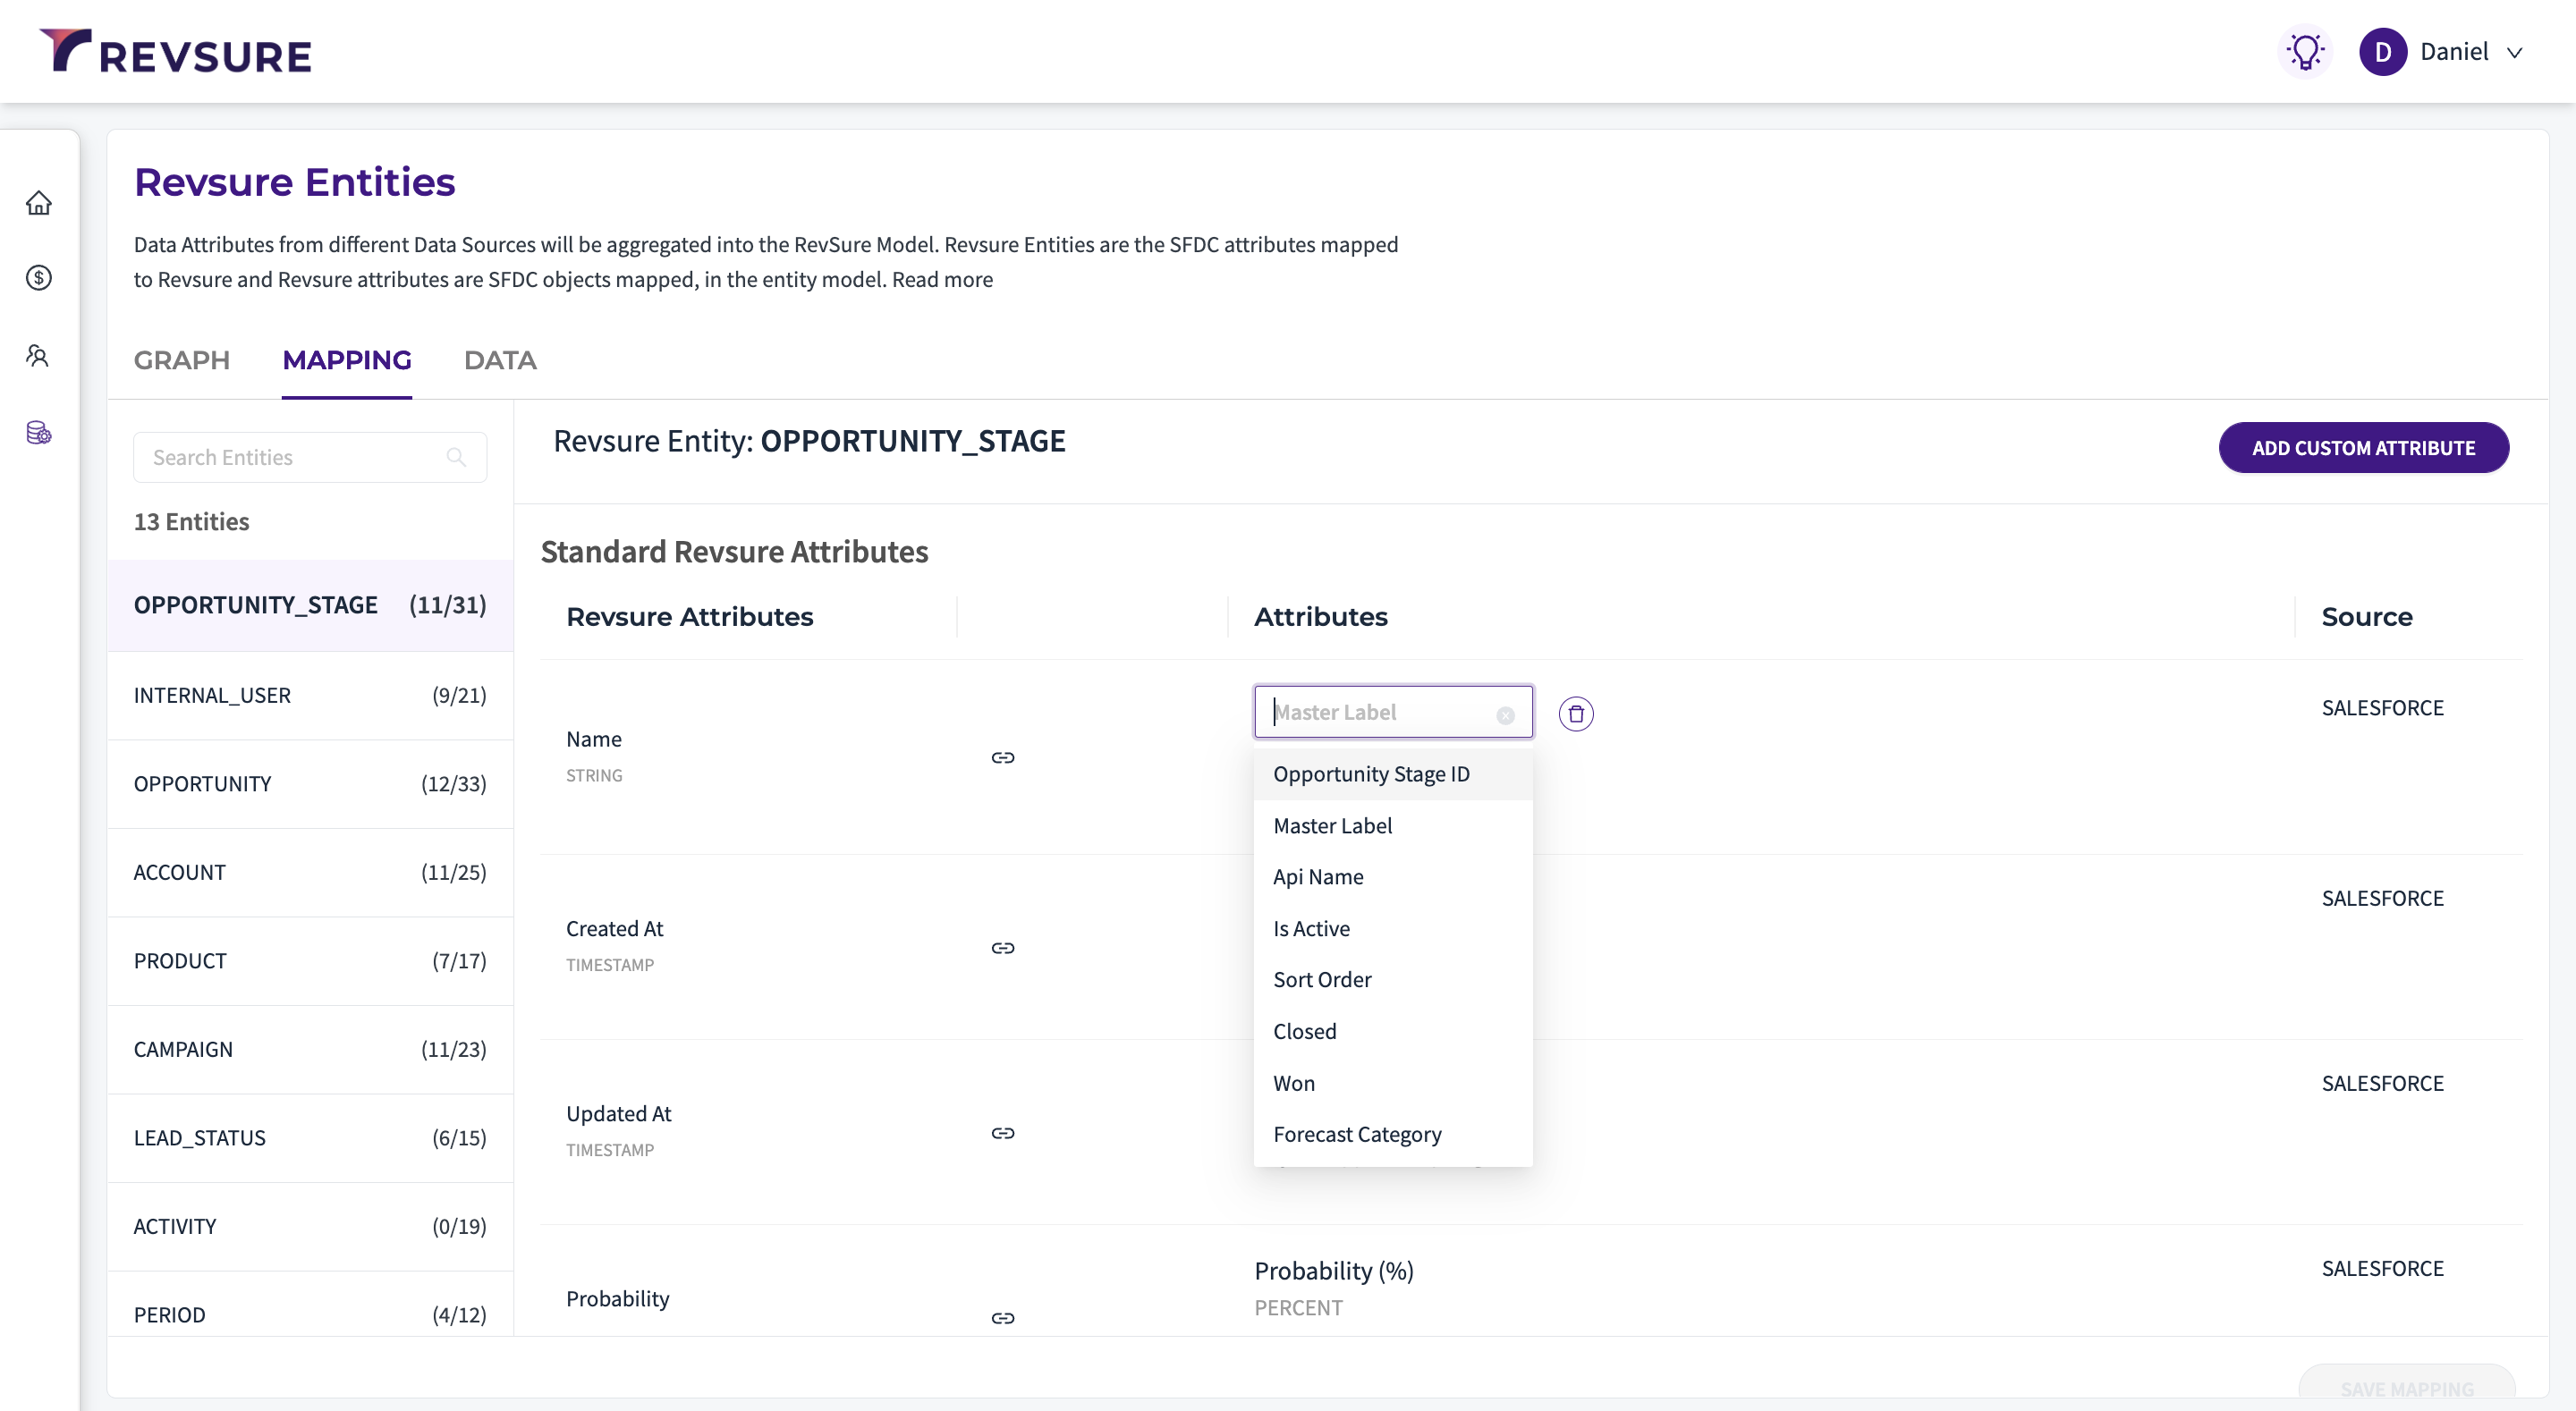Expand the Daniel user menu chevron
Screen dimensions: 2576x1411
[2514, 53]
